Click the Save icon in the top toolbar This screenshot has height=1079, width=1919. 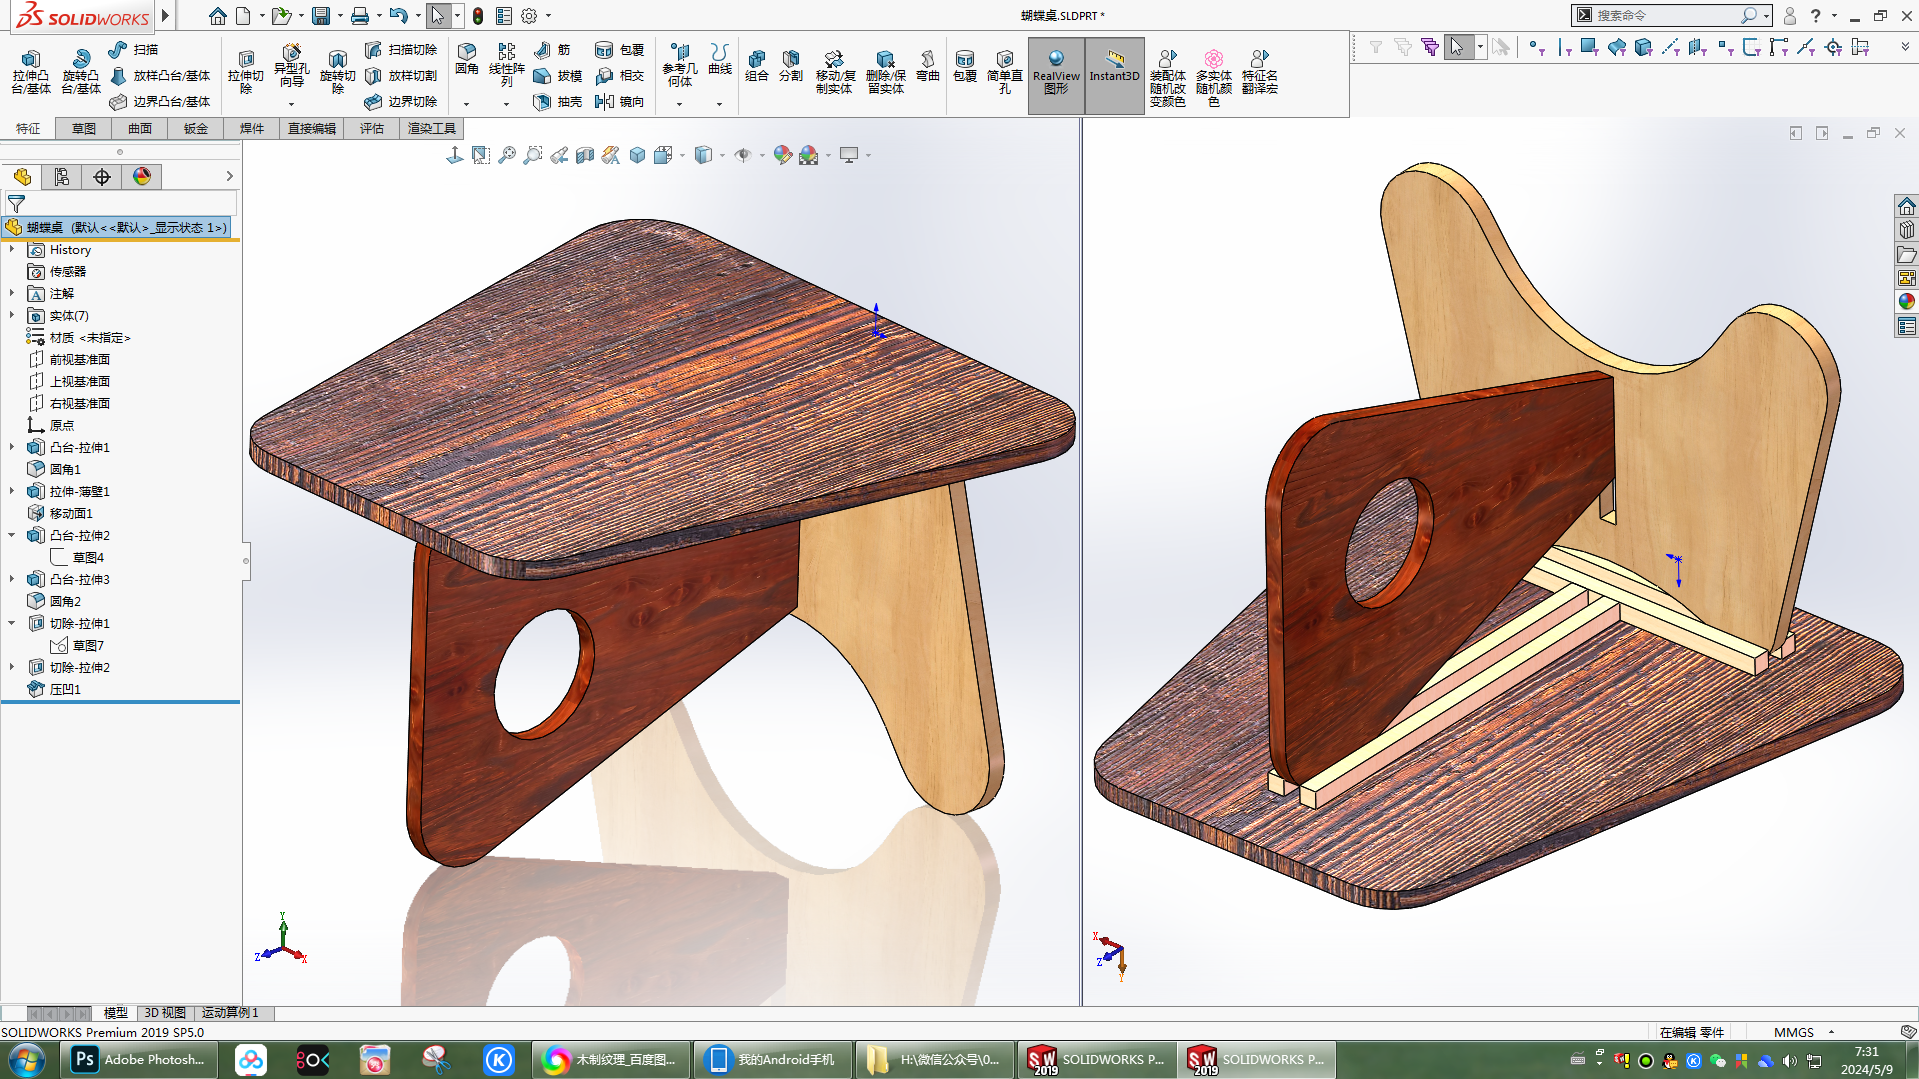coord(320,16)
